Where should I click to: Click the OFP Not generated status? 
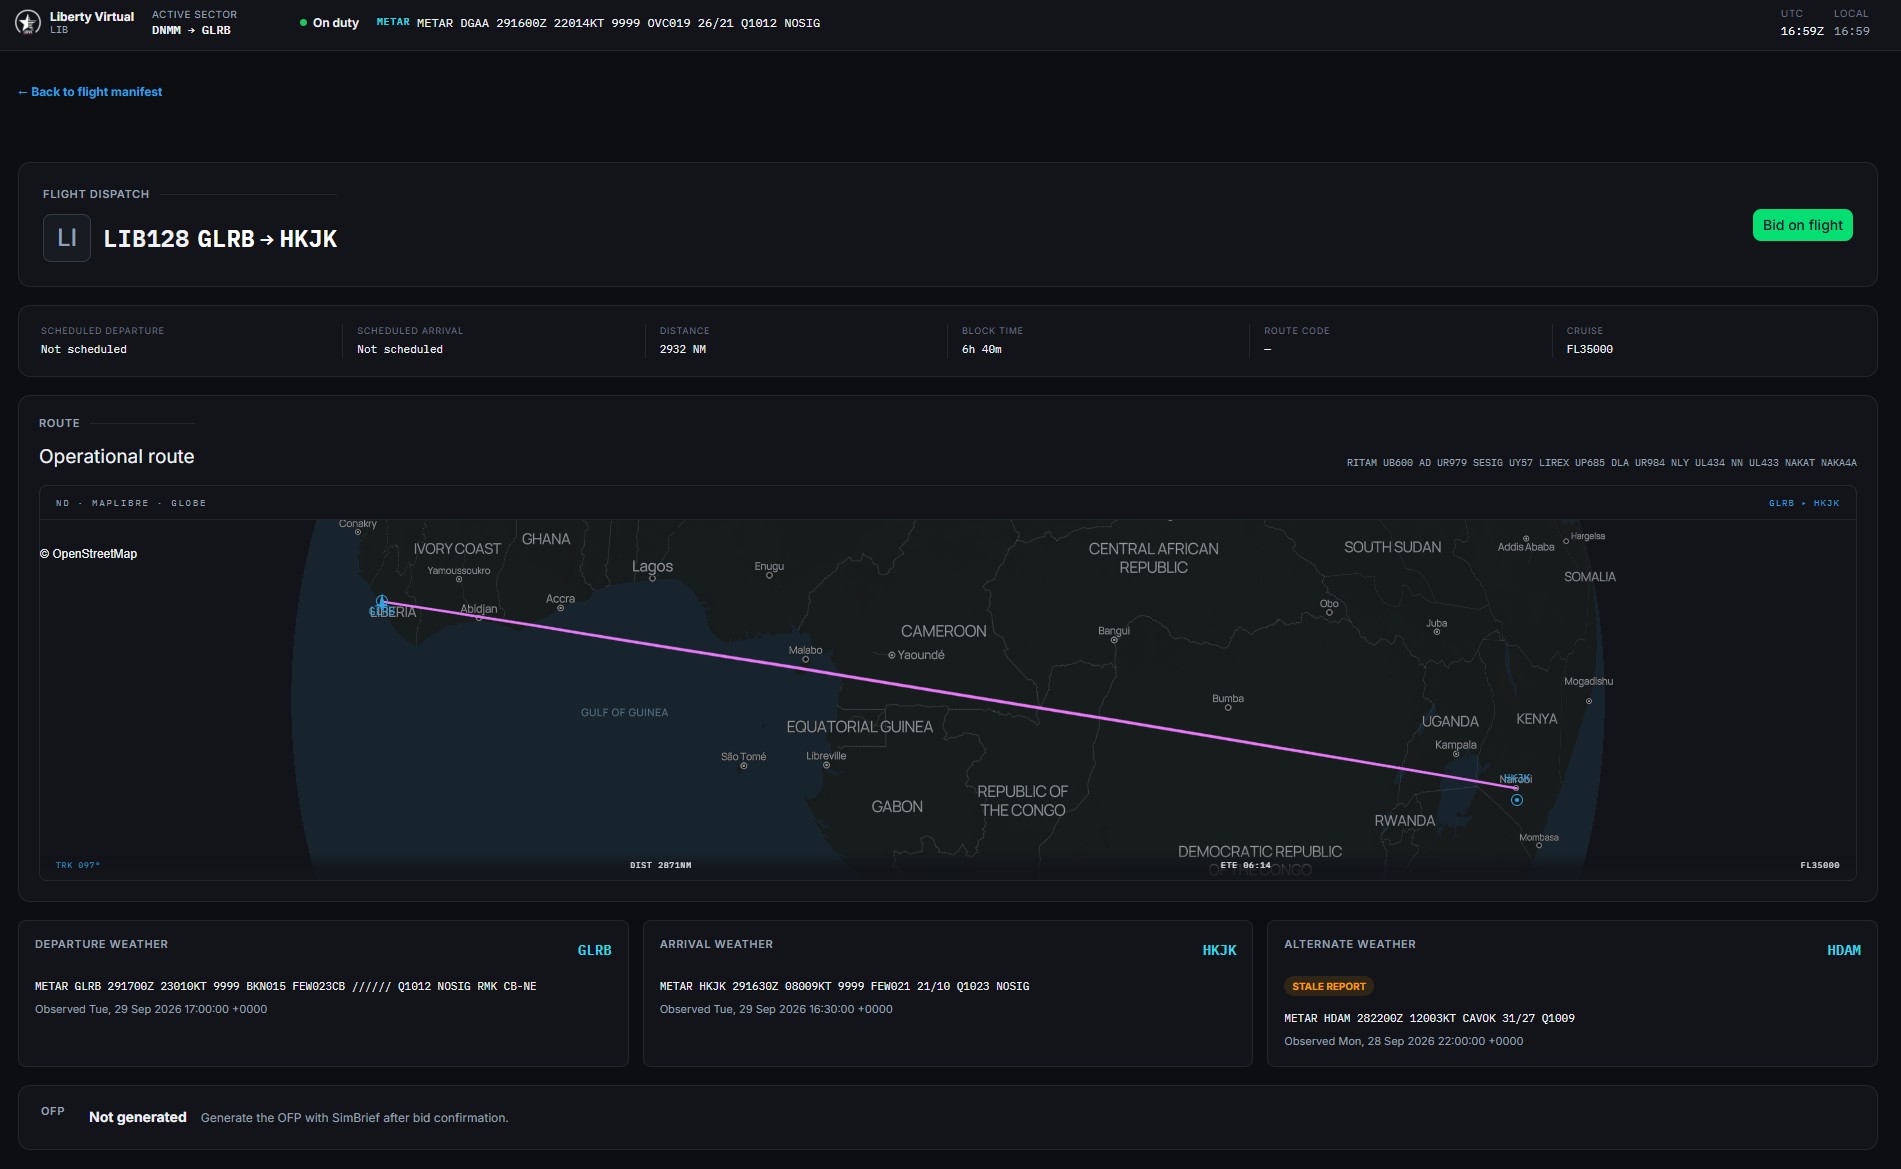pyautogui.click(x=138, y=1117)
